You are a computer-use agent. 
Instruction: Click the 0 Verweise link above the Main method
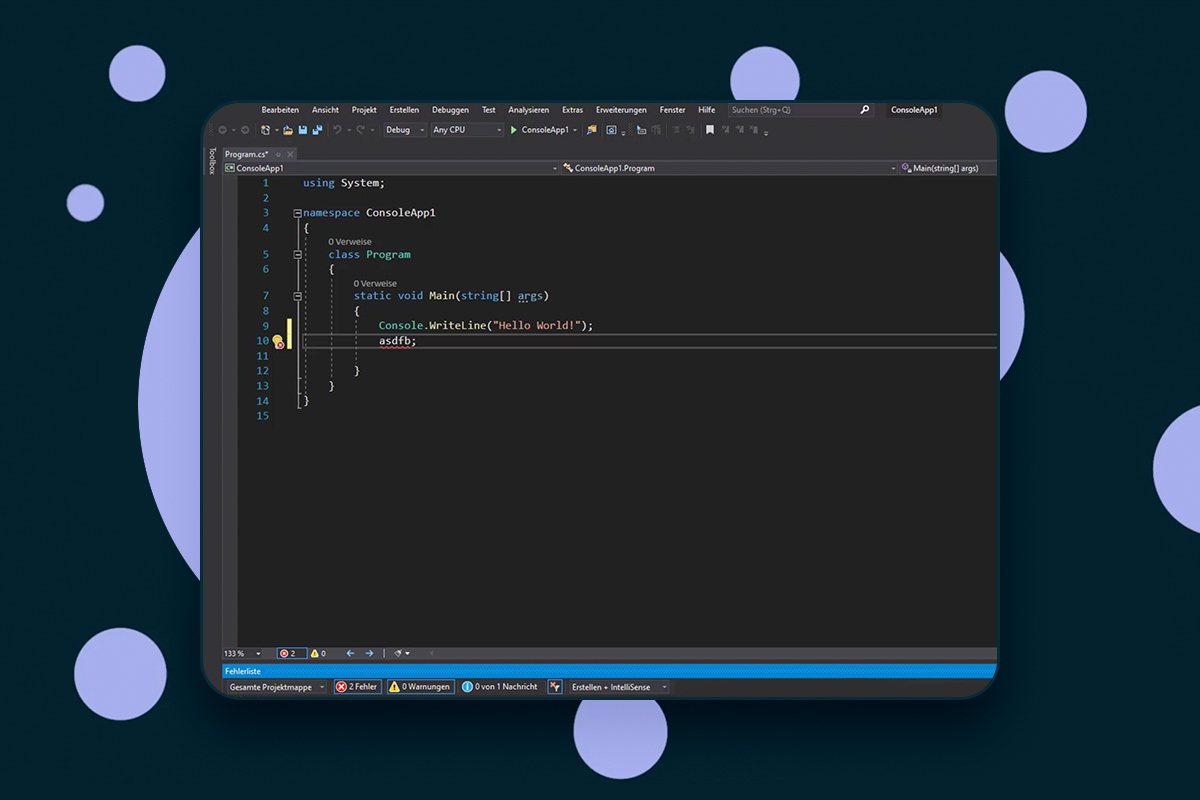pyautogui.click(x=375, y=283)
